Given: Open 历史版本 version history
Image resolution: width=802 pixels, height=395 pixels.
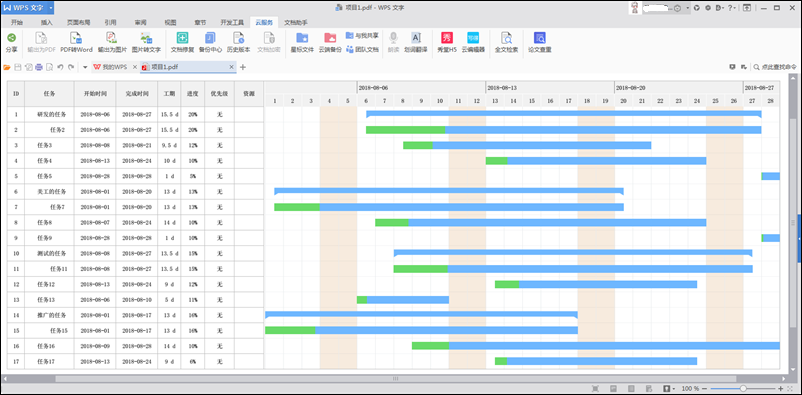Looking at the screenshot, I should pos(238,42).
